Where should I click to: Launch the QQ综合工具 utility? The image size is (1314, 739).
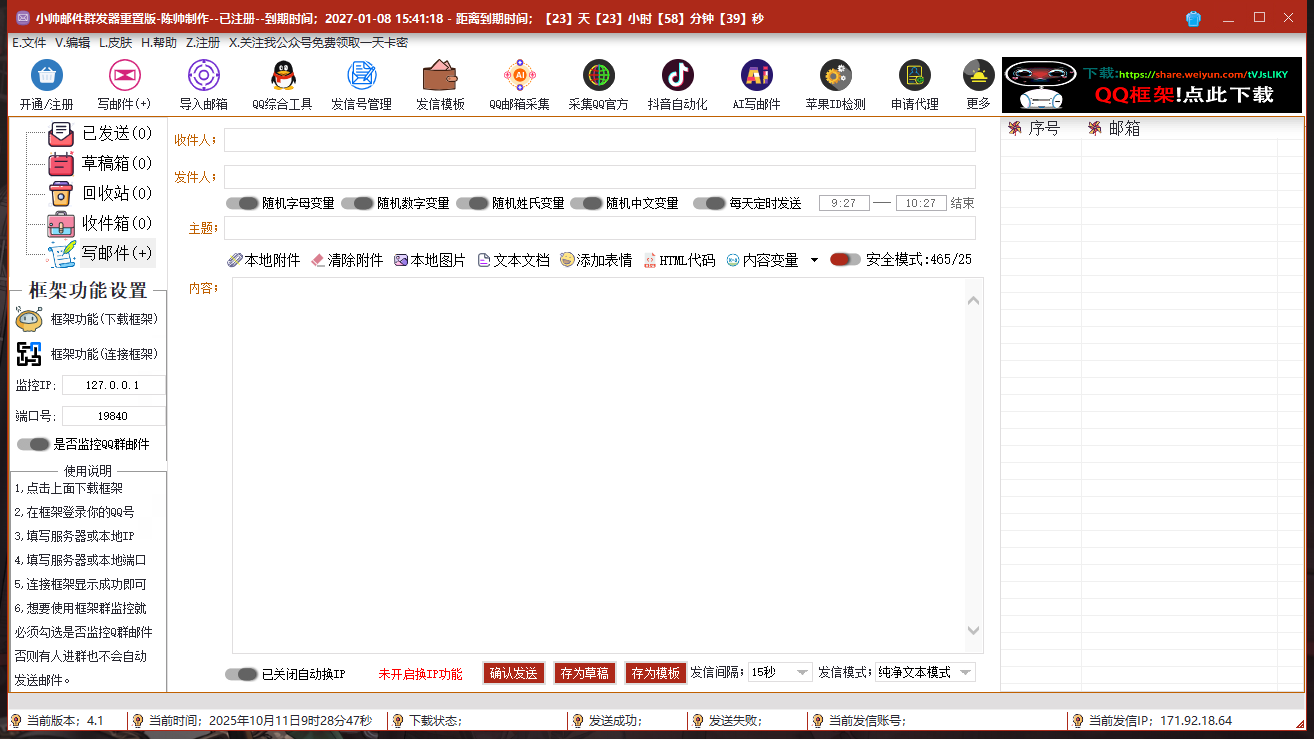click(283, 84)
